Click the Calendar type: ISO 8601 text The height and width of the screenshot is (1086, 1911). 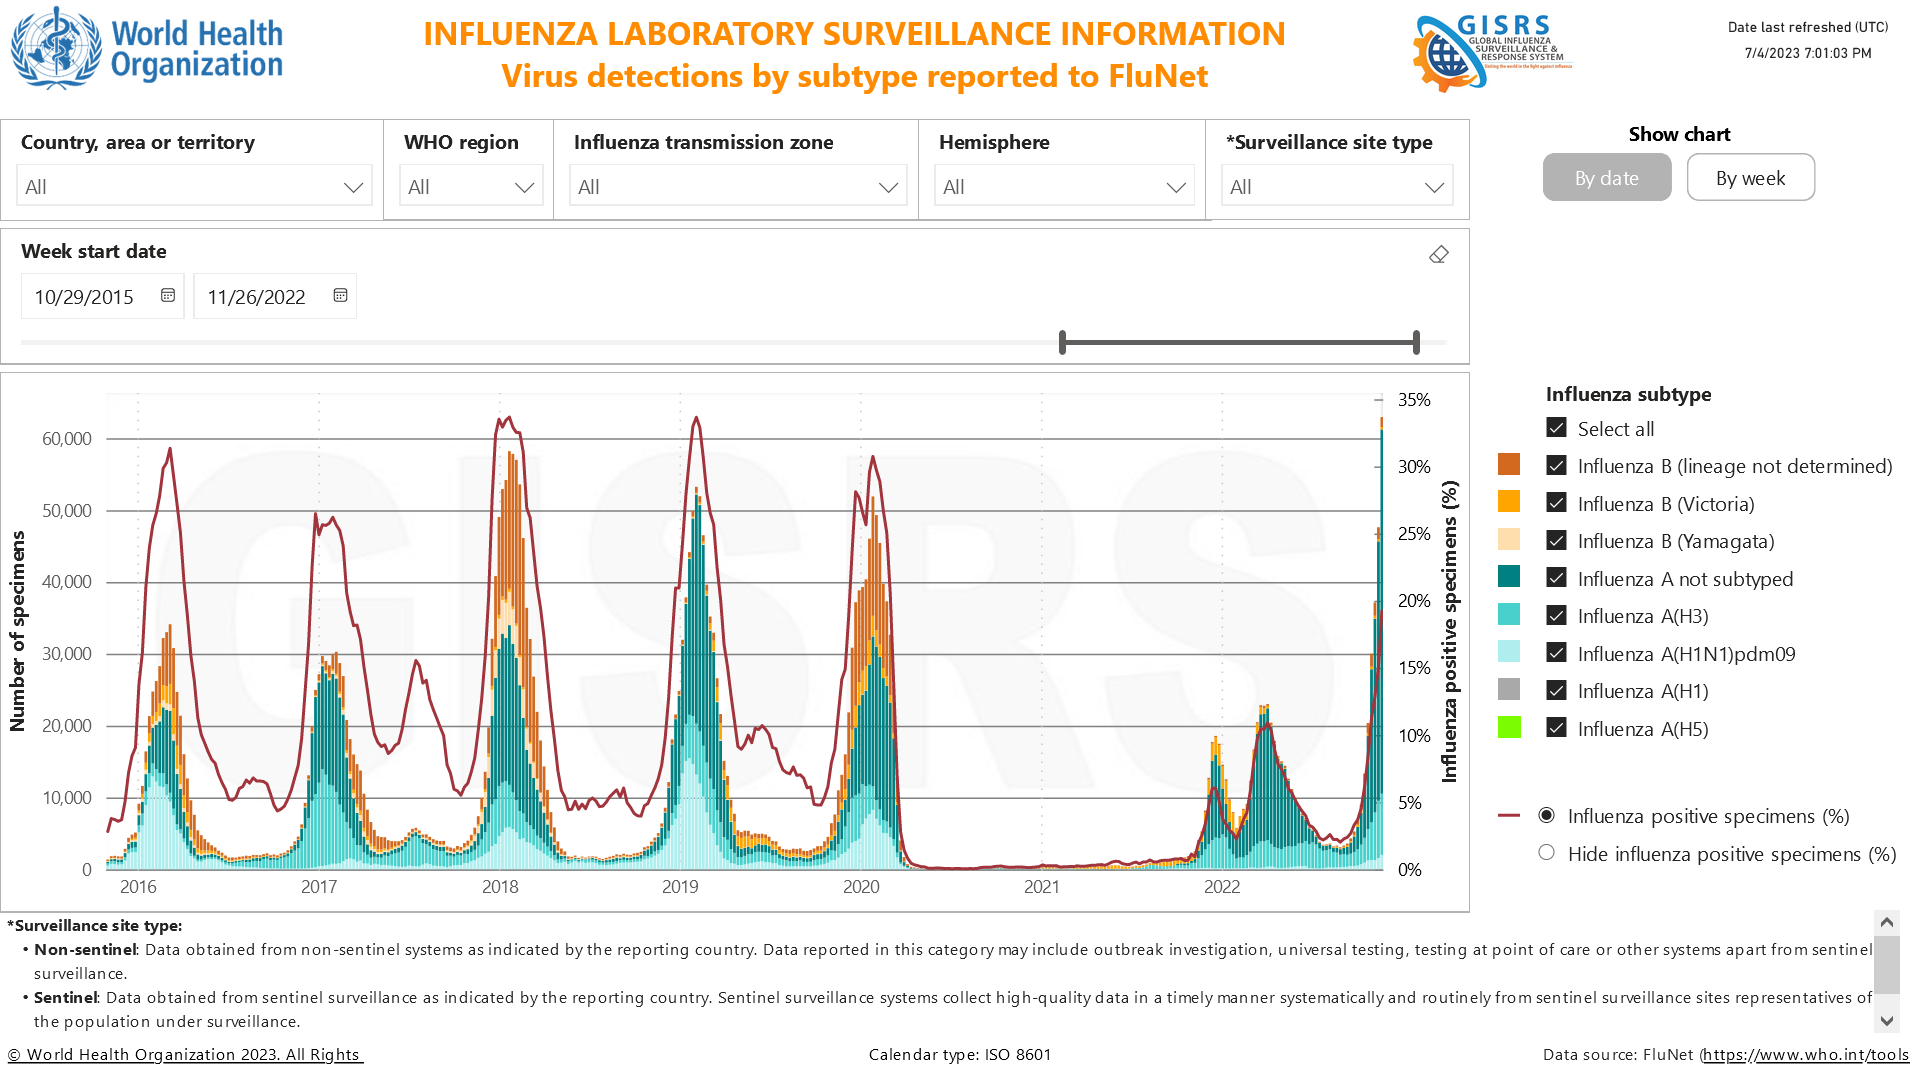[960, 1054]
